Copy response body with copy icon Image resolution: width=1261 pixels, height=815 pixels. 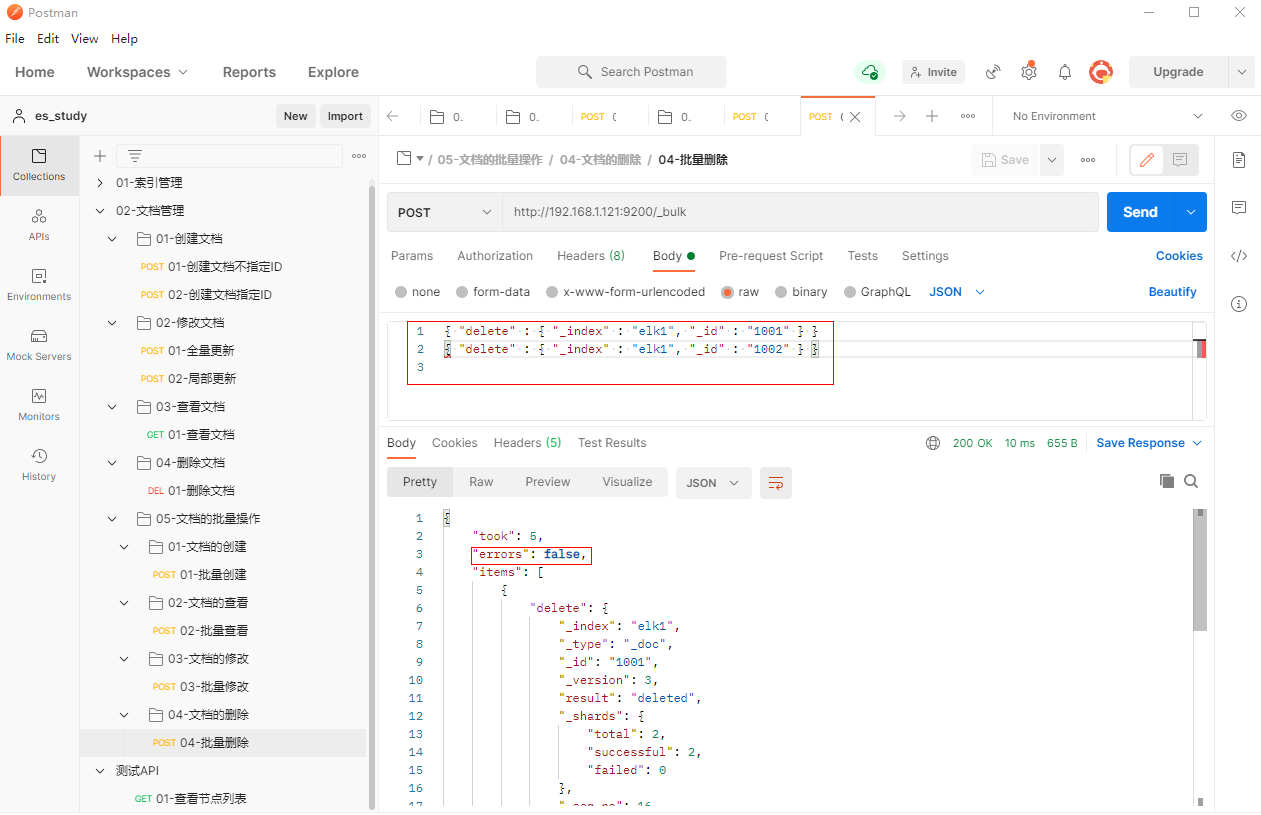click(1166, 481)
